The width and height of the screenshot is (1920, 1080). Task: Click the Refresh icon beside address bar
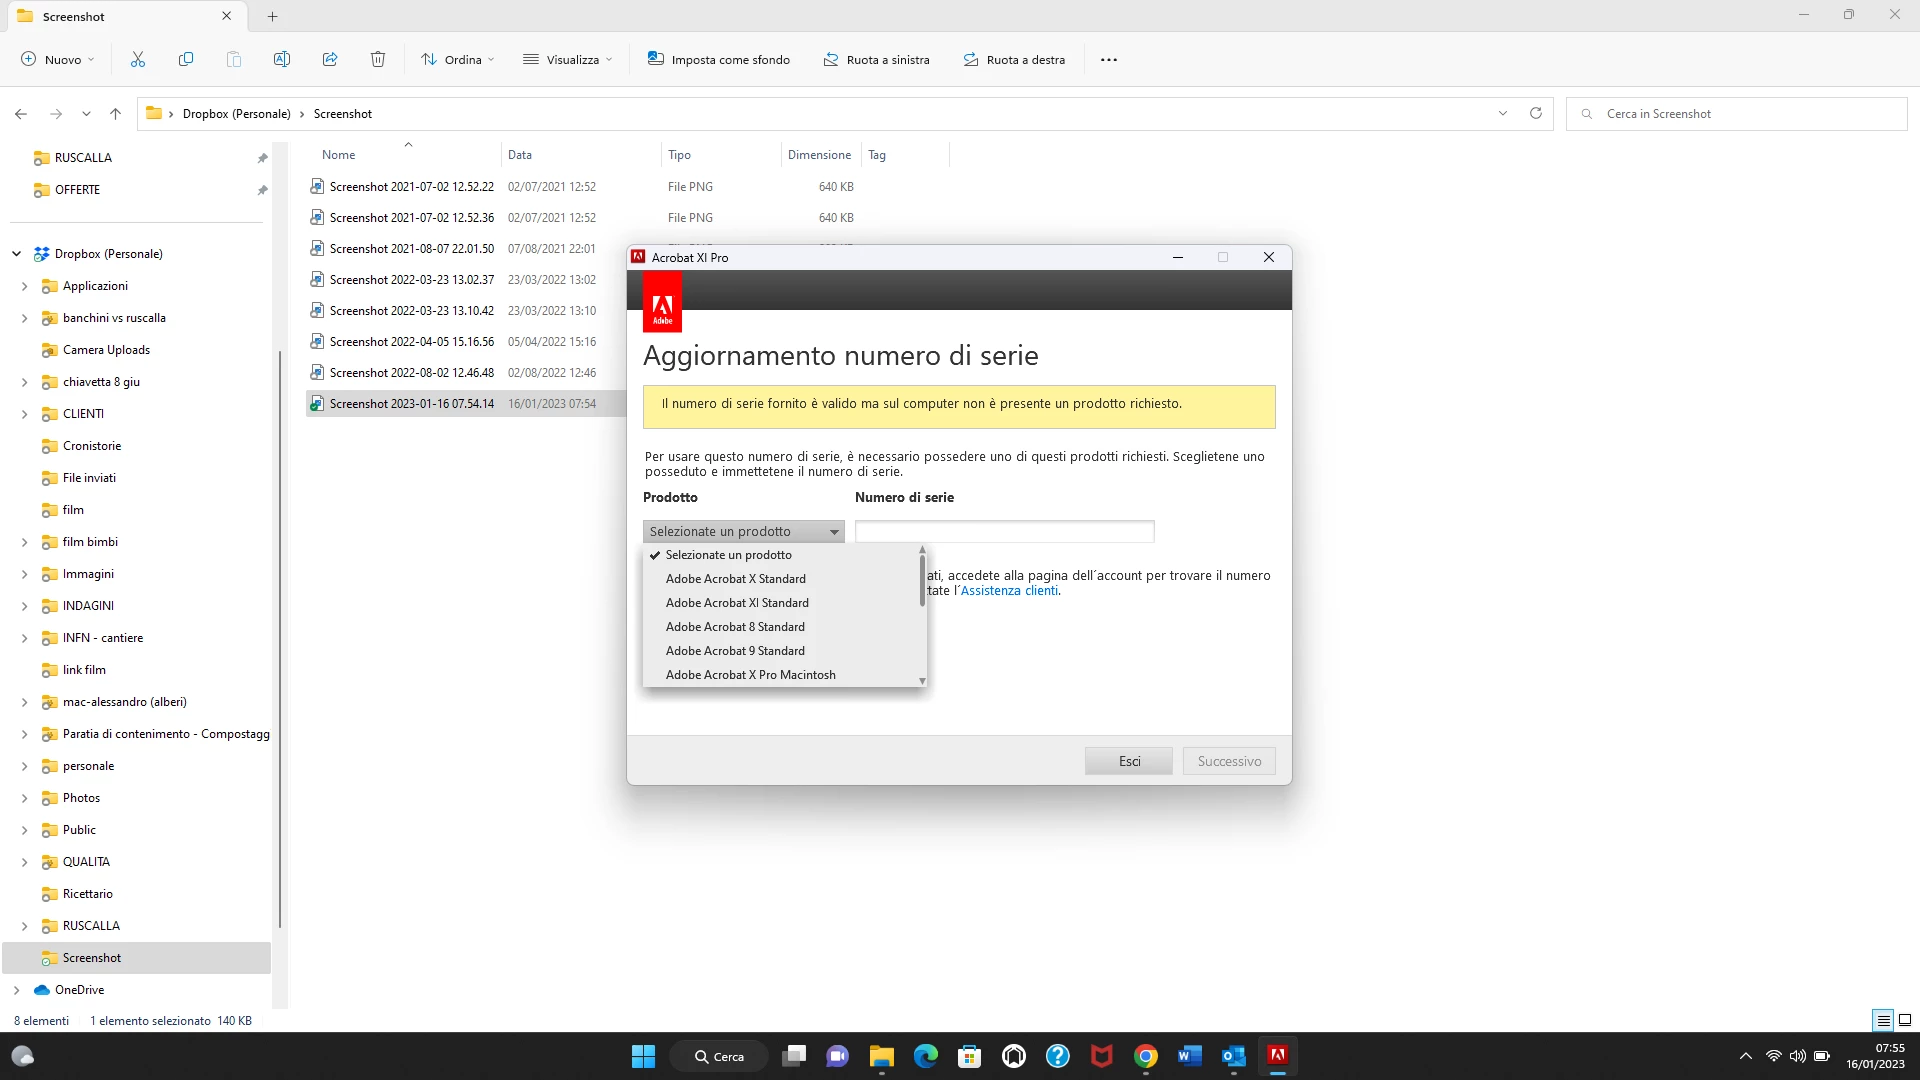pos(1536,113)
